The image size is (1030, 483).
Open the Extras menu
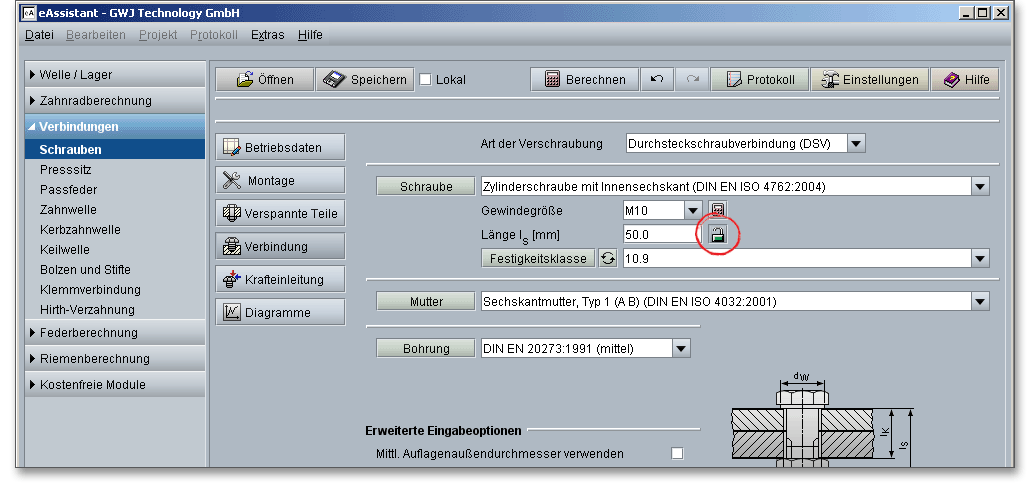[x=267, y=35]
